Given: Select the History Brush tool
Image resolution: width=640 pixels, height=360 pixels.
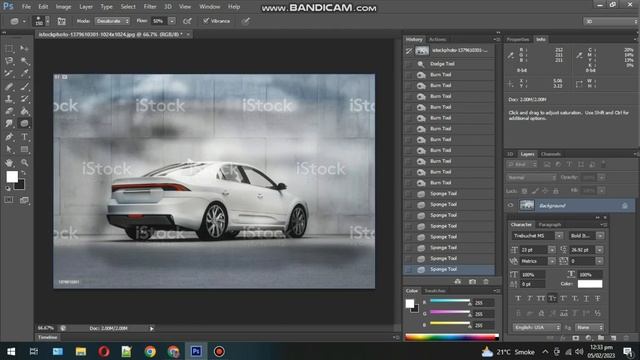Looking at the screenshot, I should [x=24, y=99].
